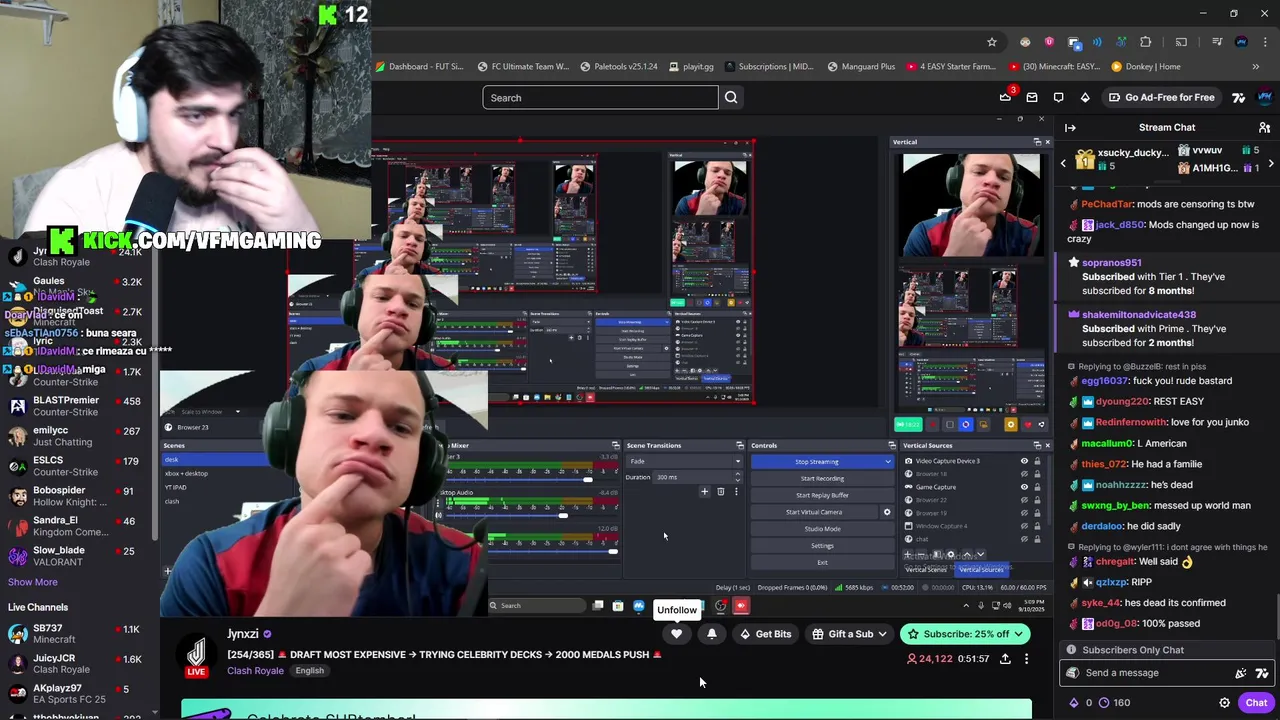Open 7TV emote menu in message box

(x=1262, y=673)
